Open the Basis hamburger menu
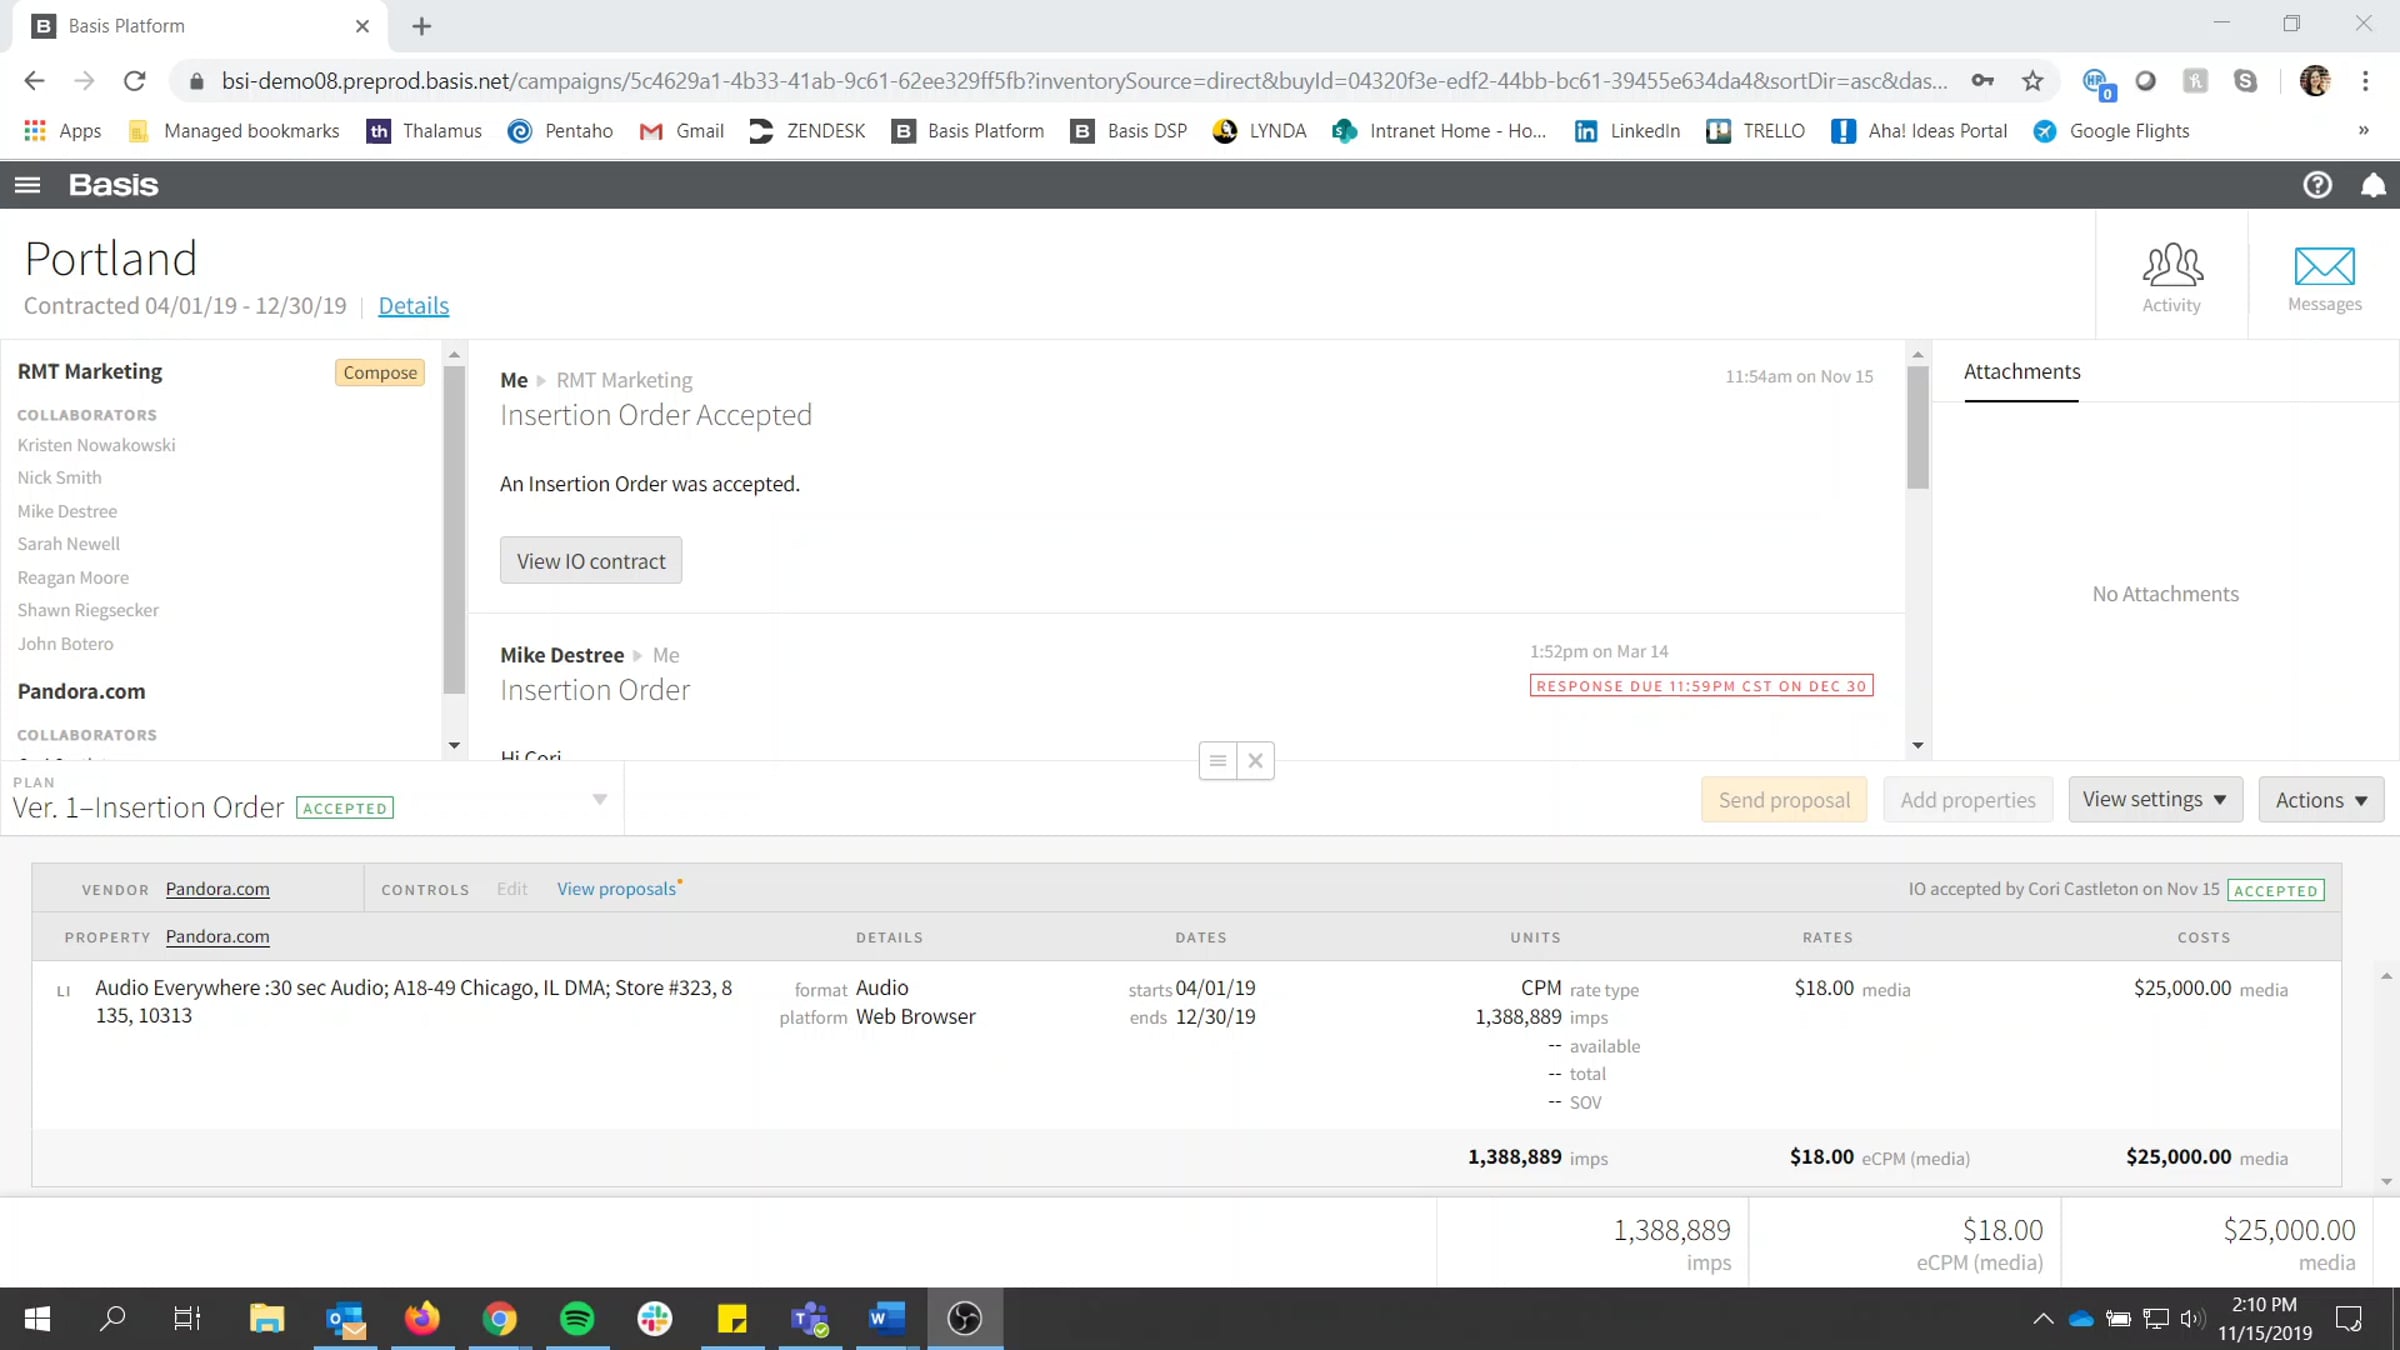This screenshot has width=2400, height=1350. click(x=27, y=185)
